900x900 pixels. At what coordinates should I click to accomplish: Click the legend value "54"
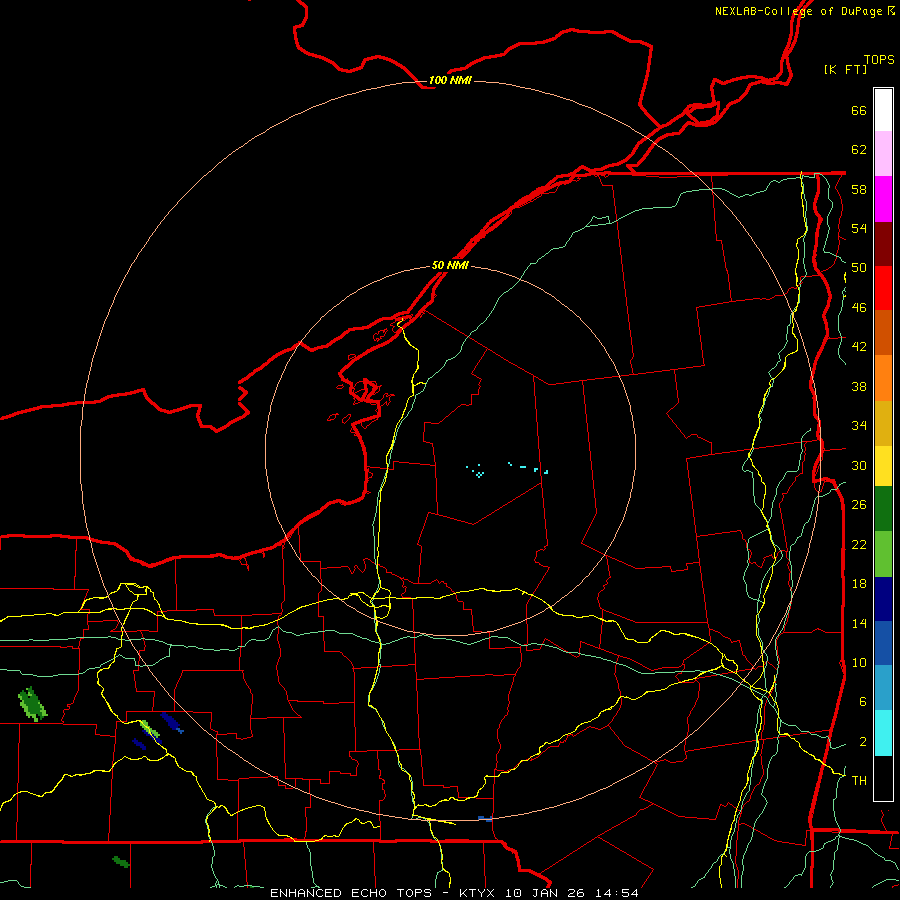(x=859, y=228)
